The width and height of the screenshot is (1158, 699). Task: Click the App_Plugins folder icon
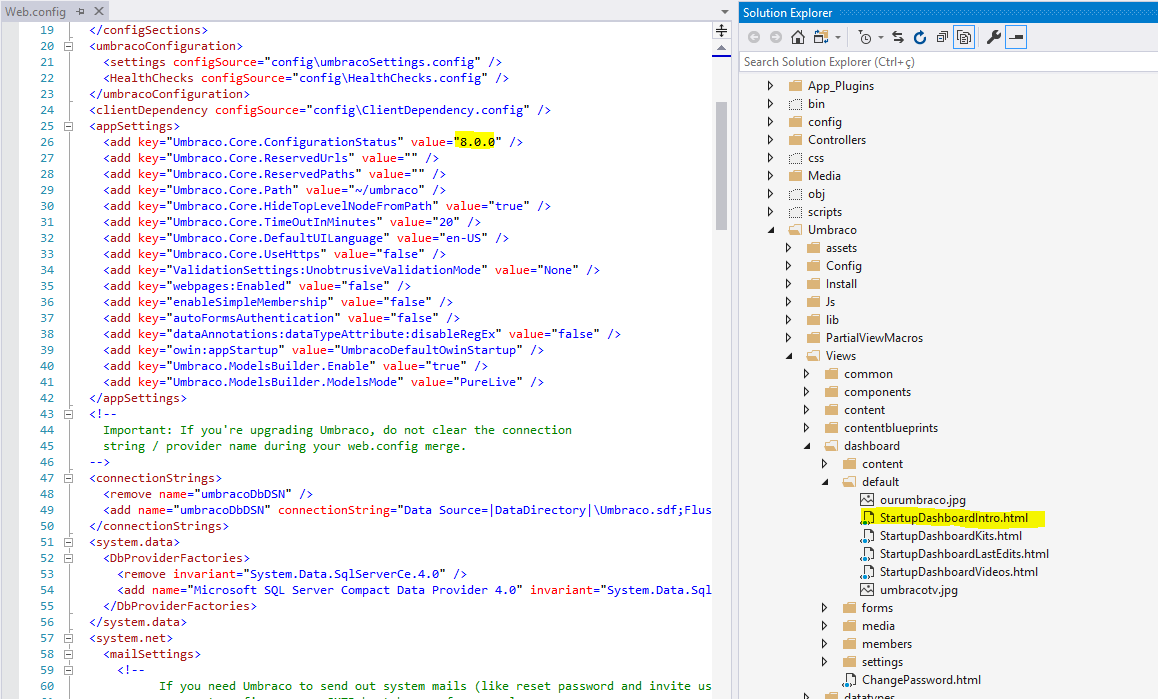tap(795, 86)
